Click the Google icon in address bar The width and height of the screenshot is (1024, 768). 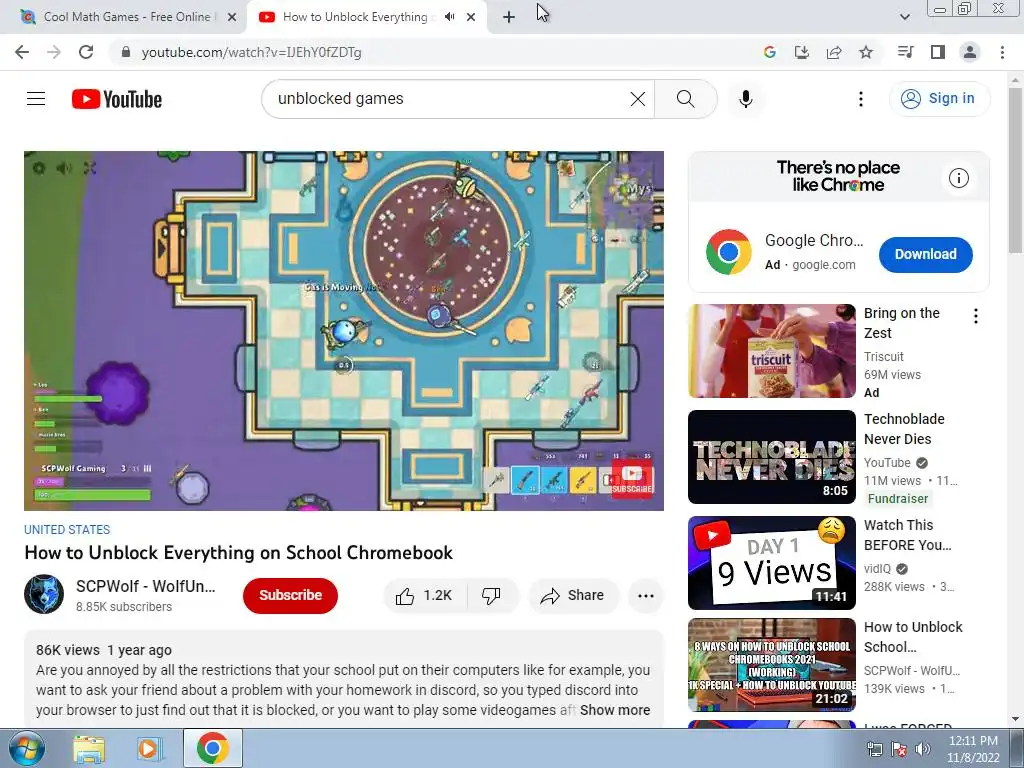pyautogui.click(x=769, y=52)
